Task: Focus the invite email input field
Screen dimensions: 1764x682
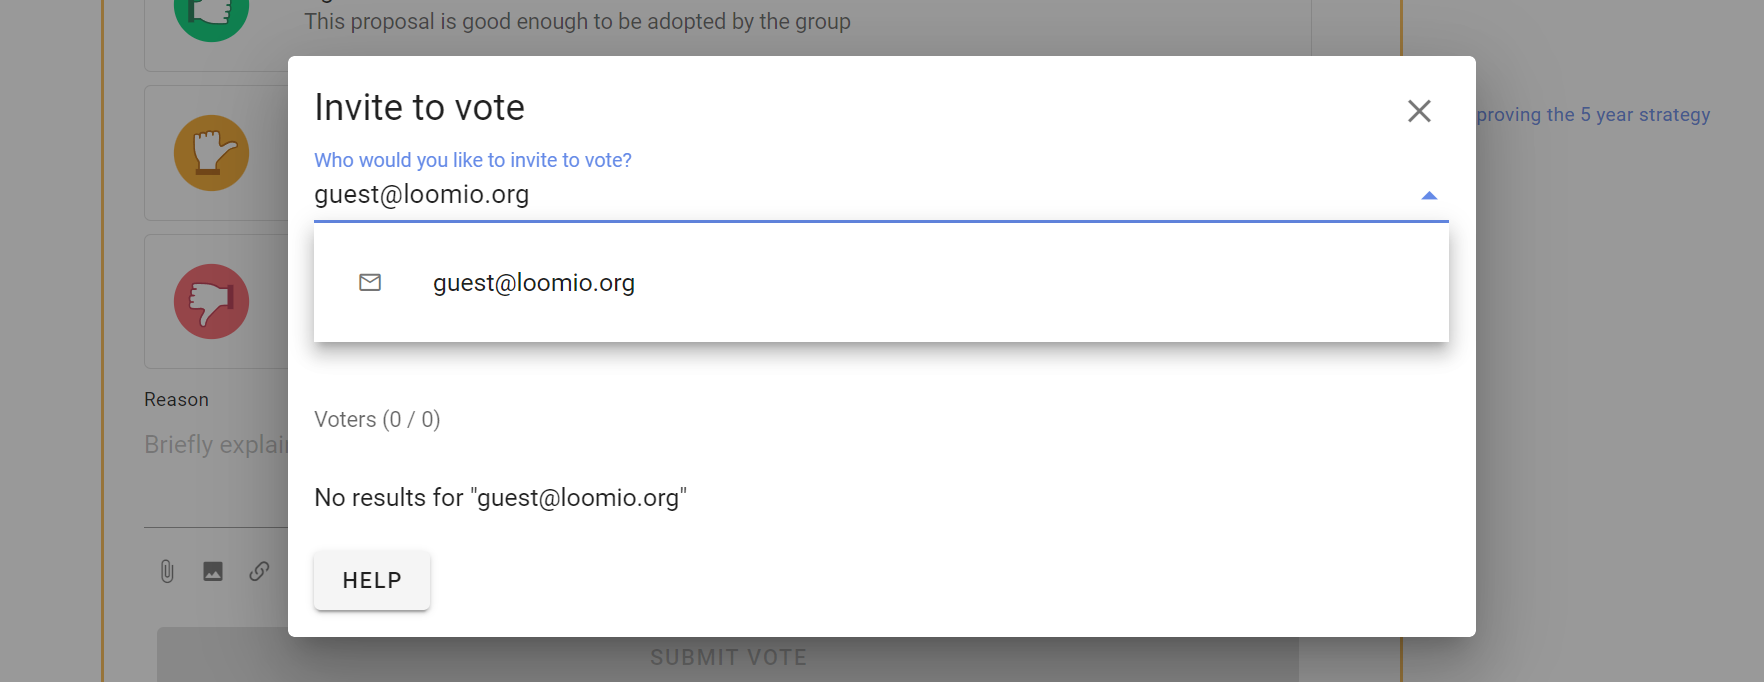Action: point(862,195)
